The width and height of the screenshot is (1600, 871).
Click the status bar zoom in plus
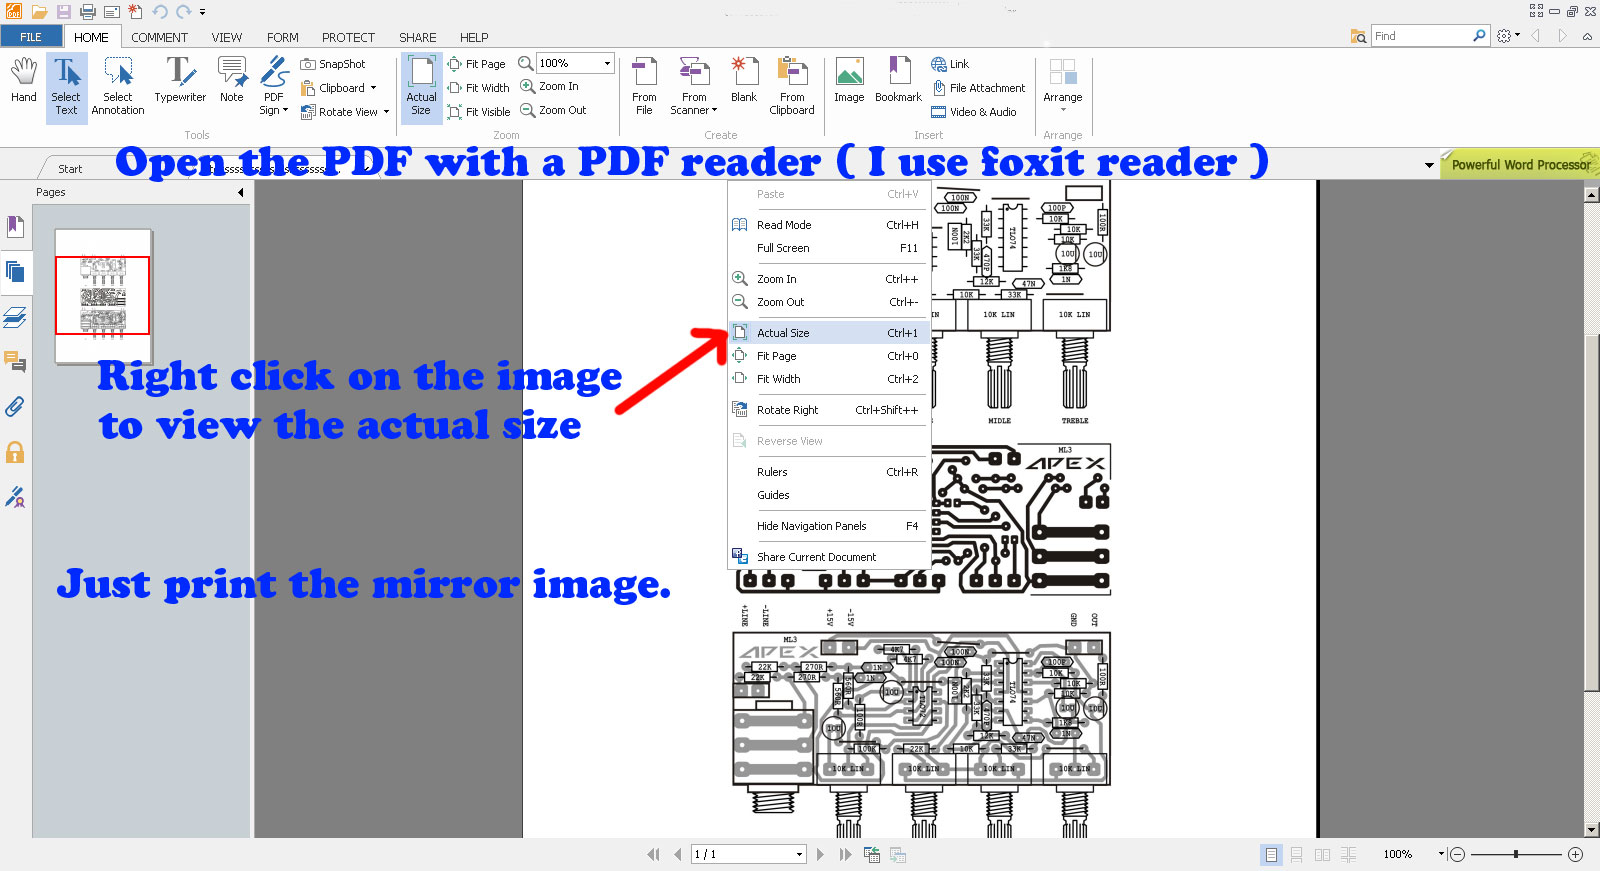point(1575,854)
